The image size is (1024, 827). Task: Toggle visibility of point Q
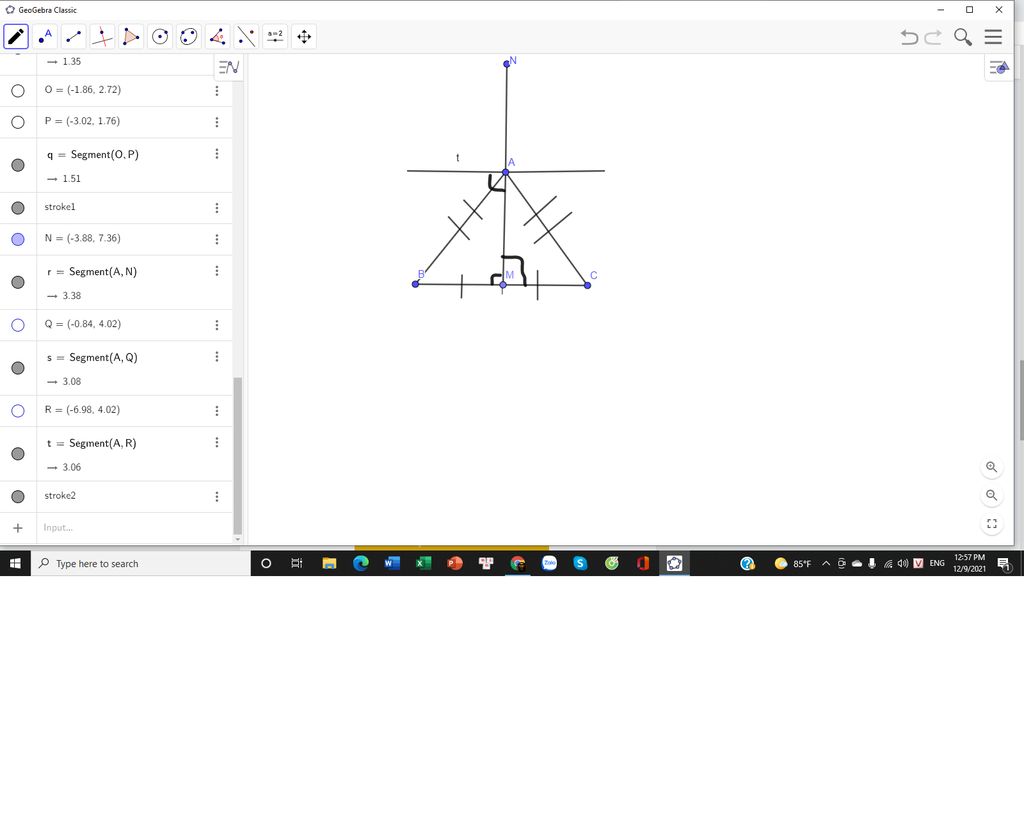pos(18,325)
